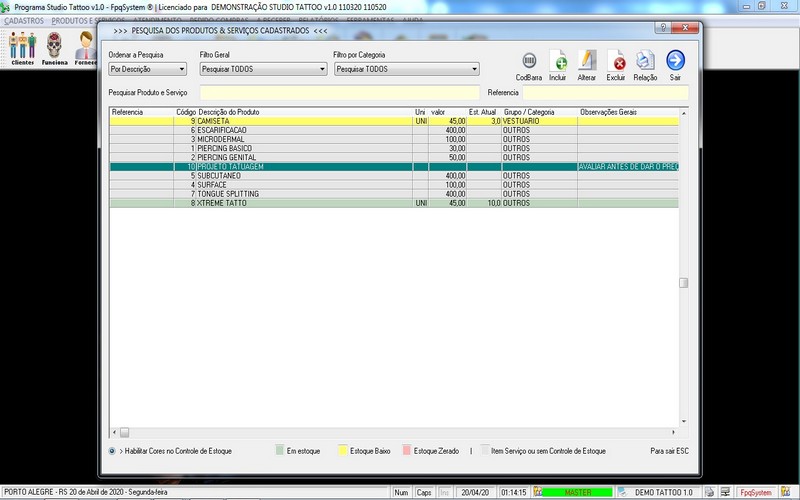Click vertical scrollbar down arrow

point(684,421)
